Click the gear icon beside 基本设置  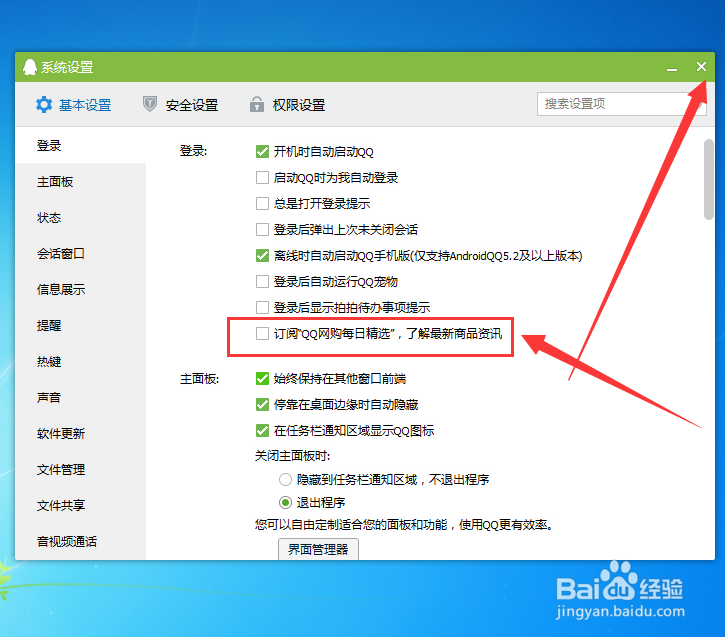click(44, 104)
